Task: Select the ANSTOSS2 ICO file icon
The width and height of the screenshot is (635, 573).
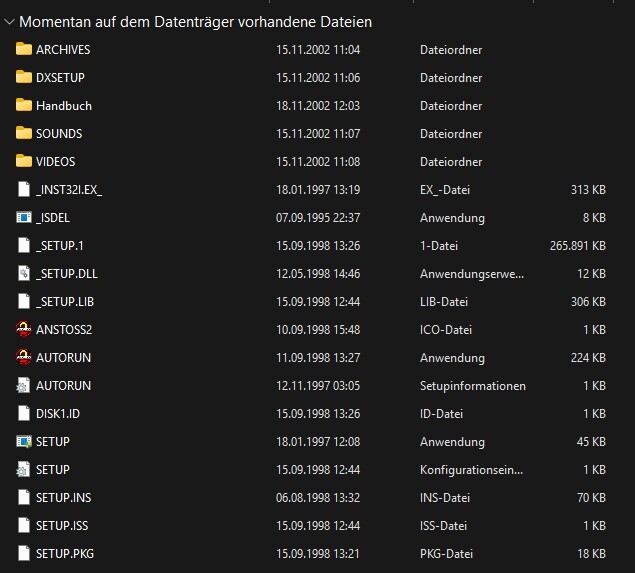Action: point(24,329)
